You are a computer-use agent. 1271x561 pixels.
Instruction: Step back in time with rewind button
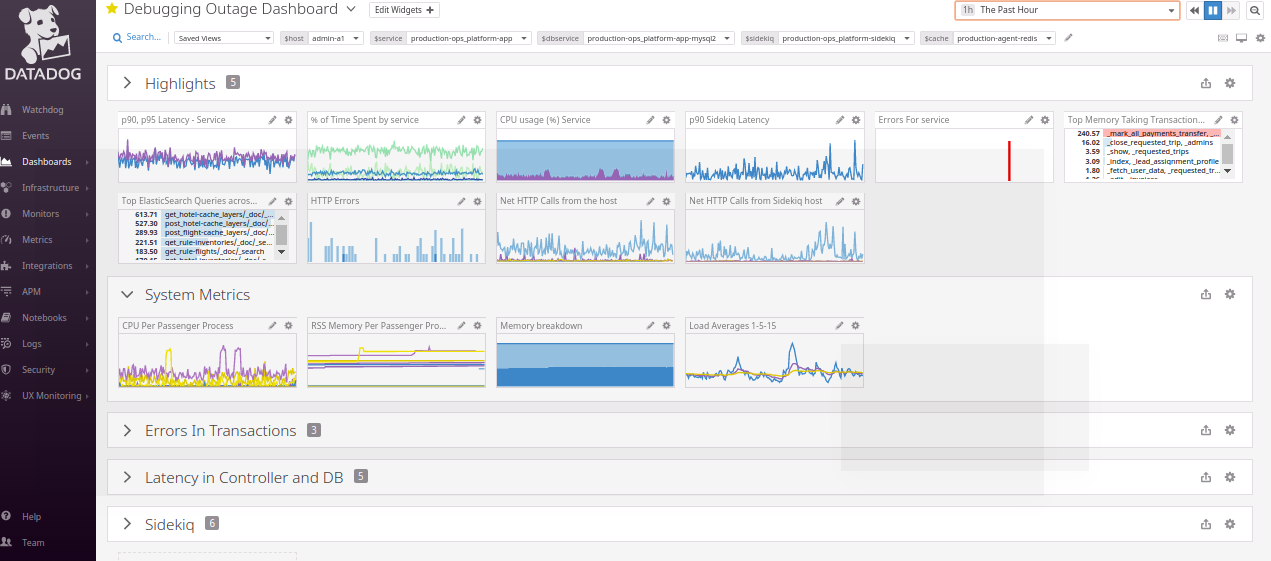point(1194,10)
